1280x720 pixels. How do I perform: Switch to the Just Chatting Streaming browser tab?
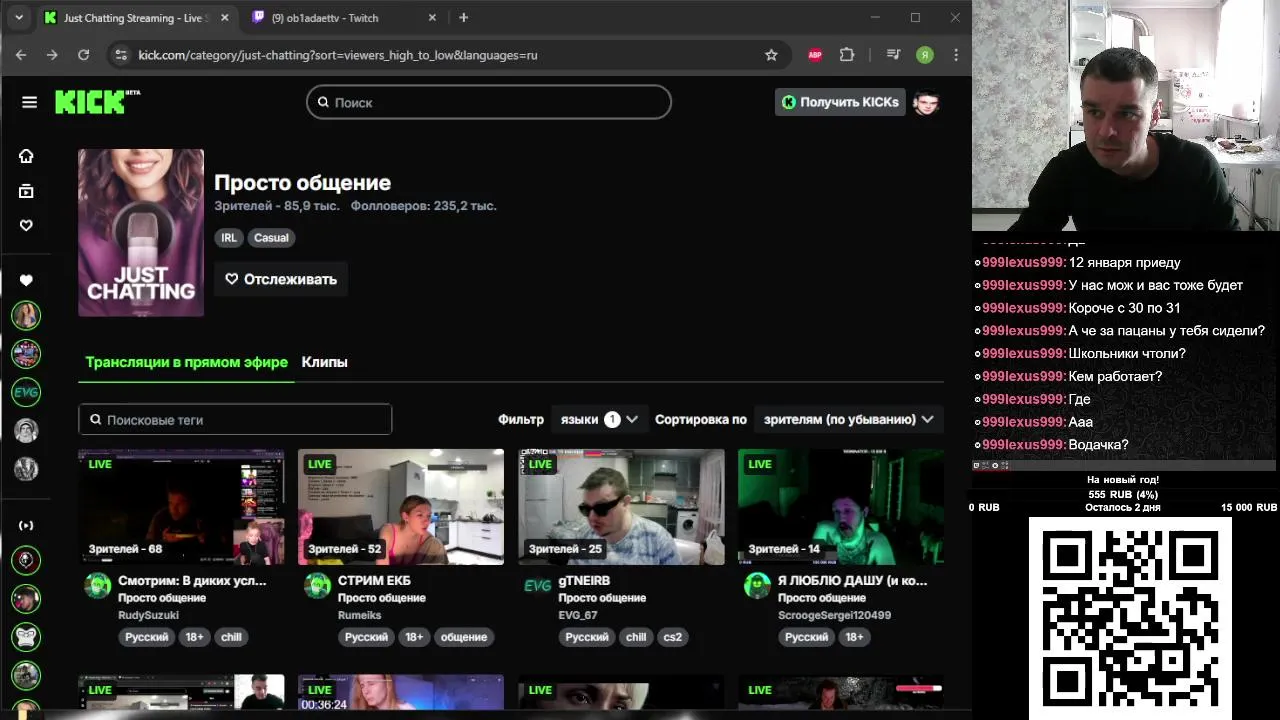pyautogui.click(x=136, y=17)
